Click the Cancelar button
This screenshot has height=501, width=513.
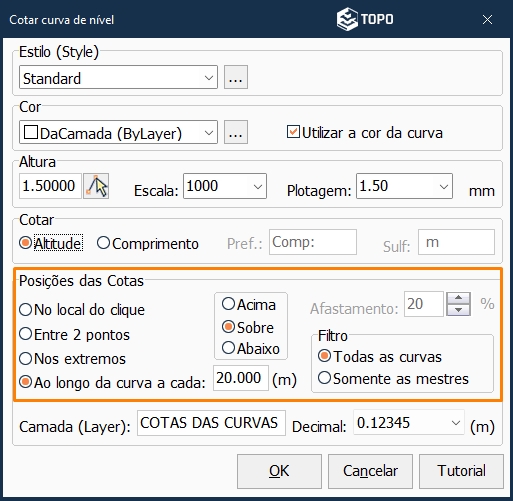tap(370, 471)
